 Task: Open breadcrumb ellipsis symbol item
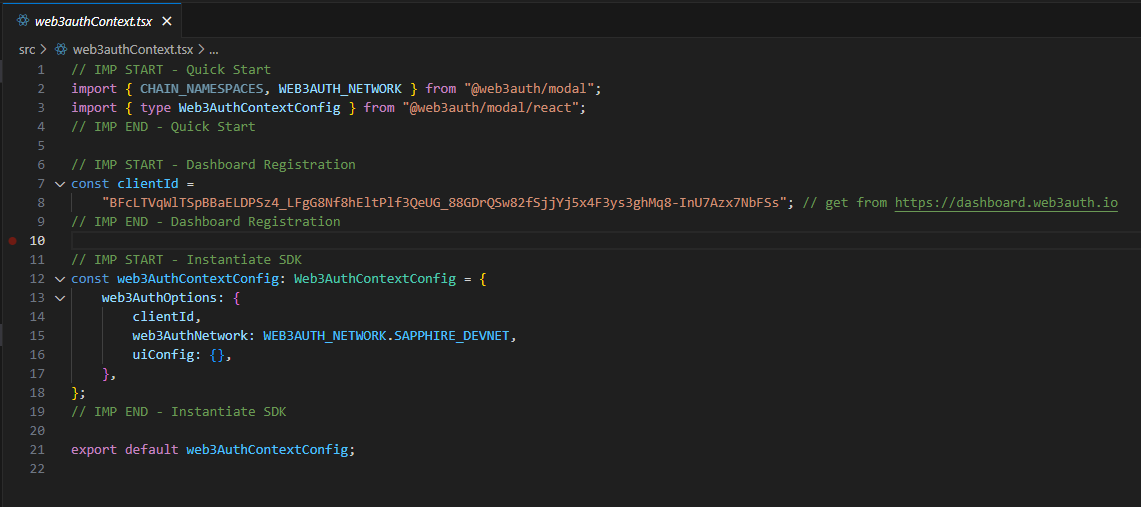tap(214, 49)
